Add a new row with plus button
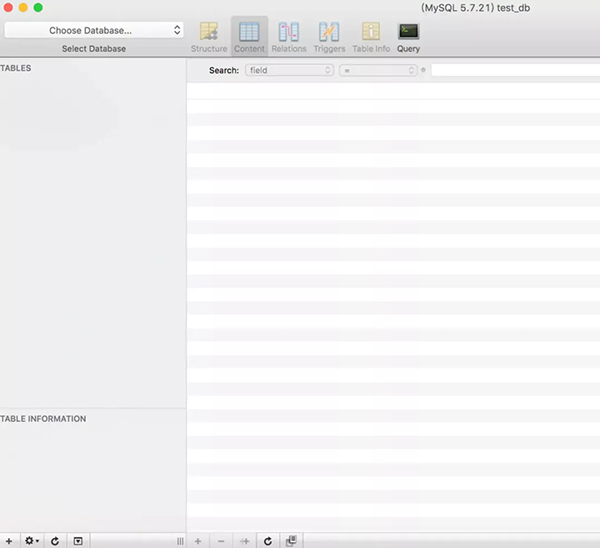This screenshot has height=548, width=600. 198,541
